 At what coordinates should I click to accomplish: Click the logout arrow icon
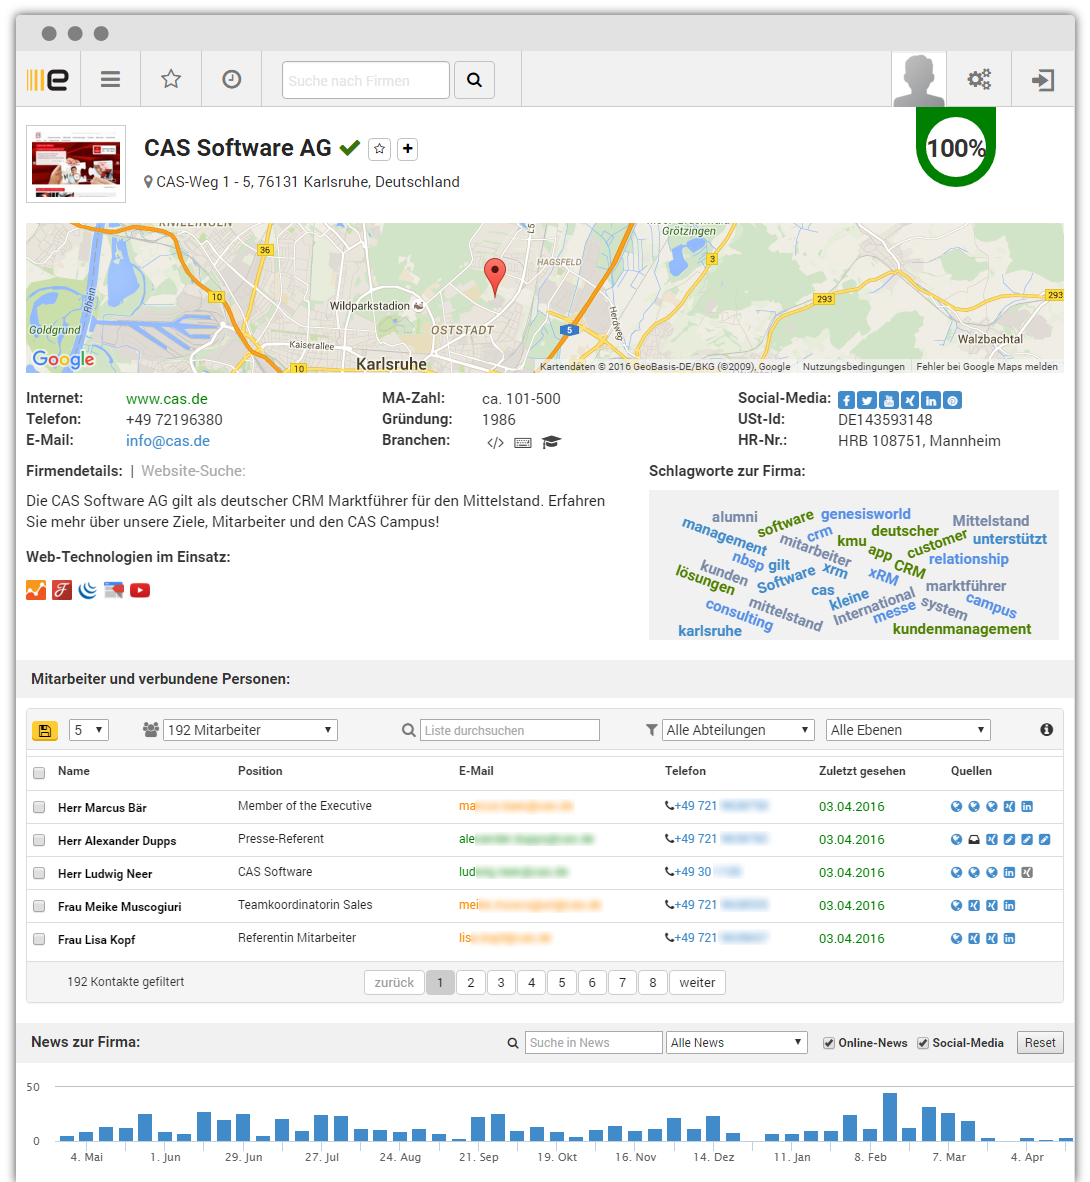pyautogui.click(x=1043, y=80)
